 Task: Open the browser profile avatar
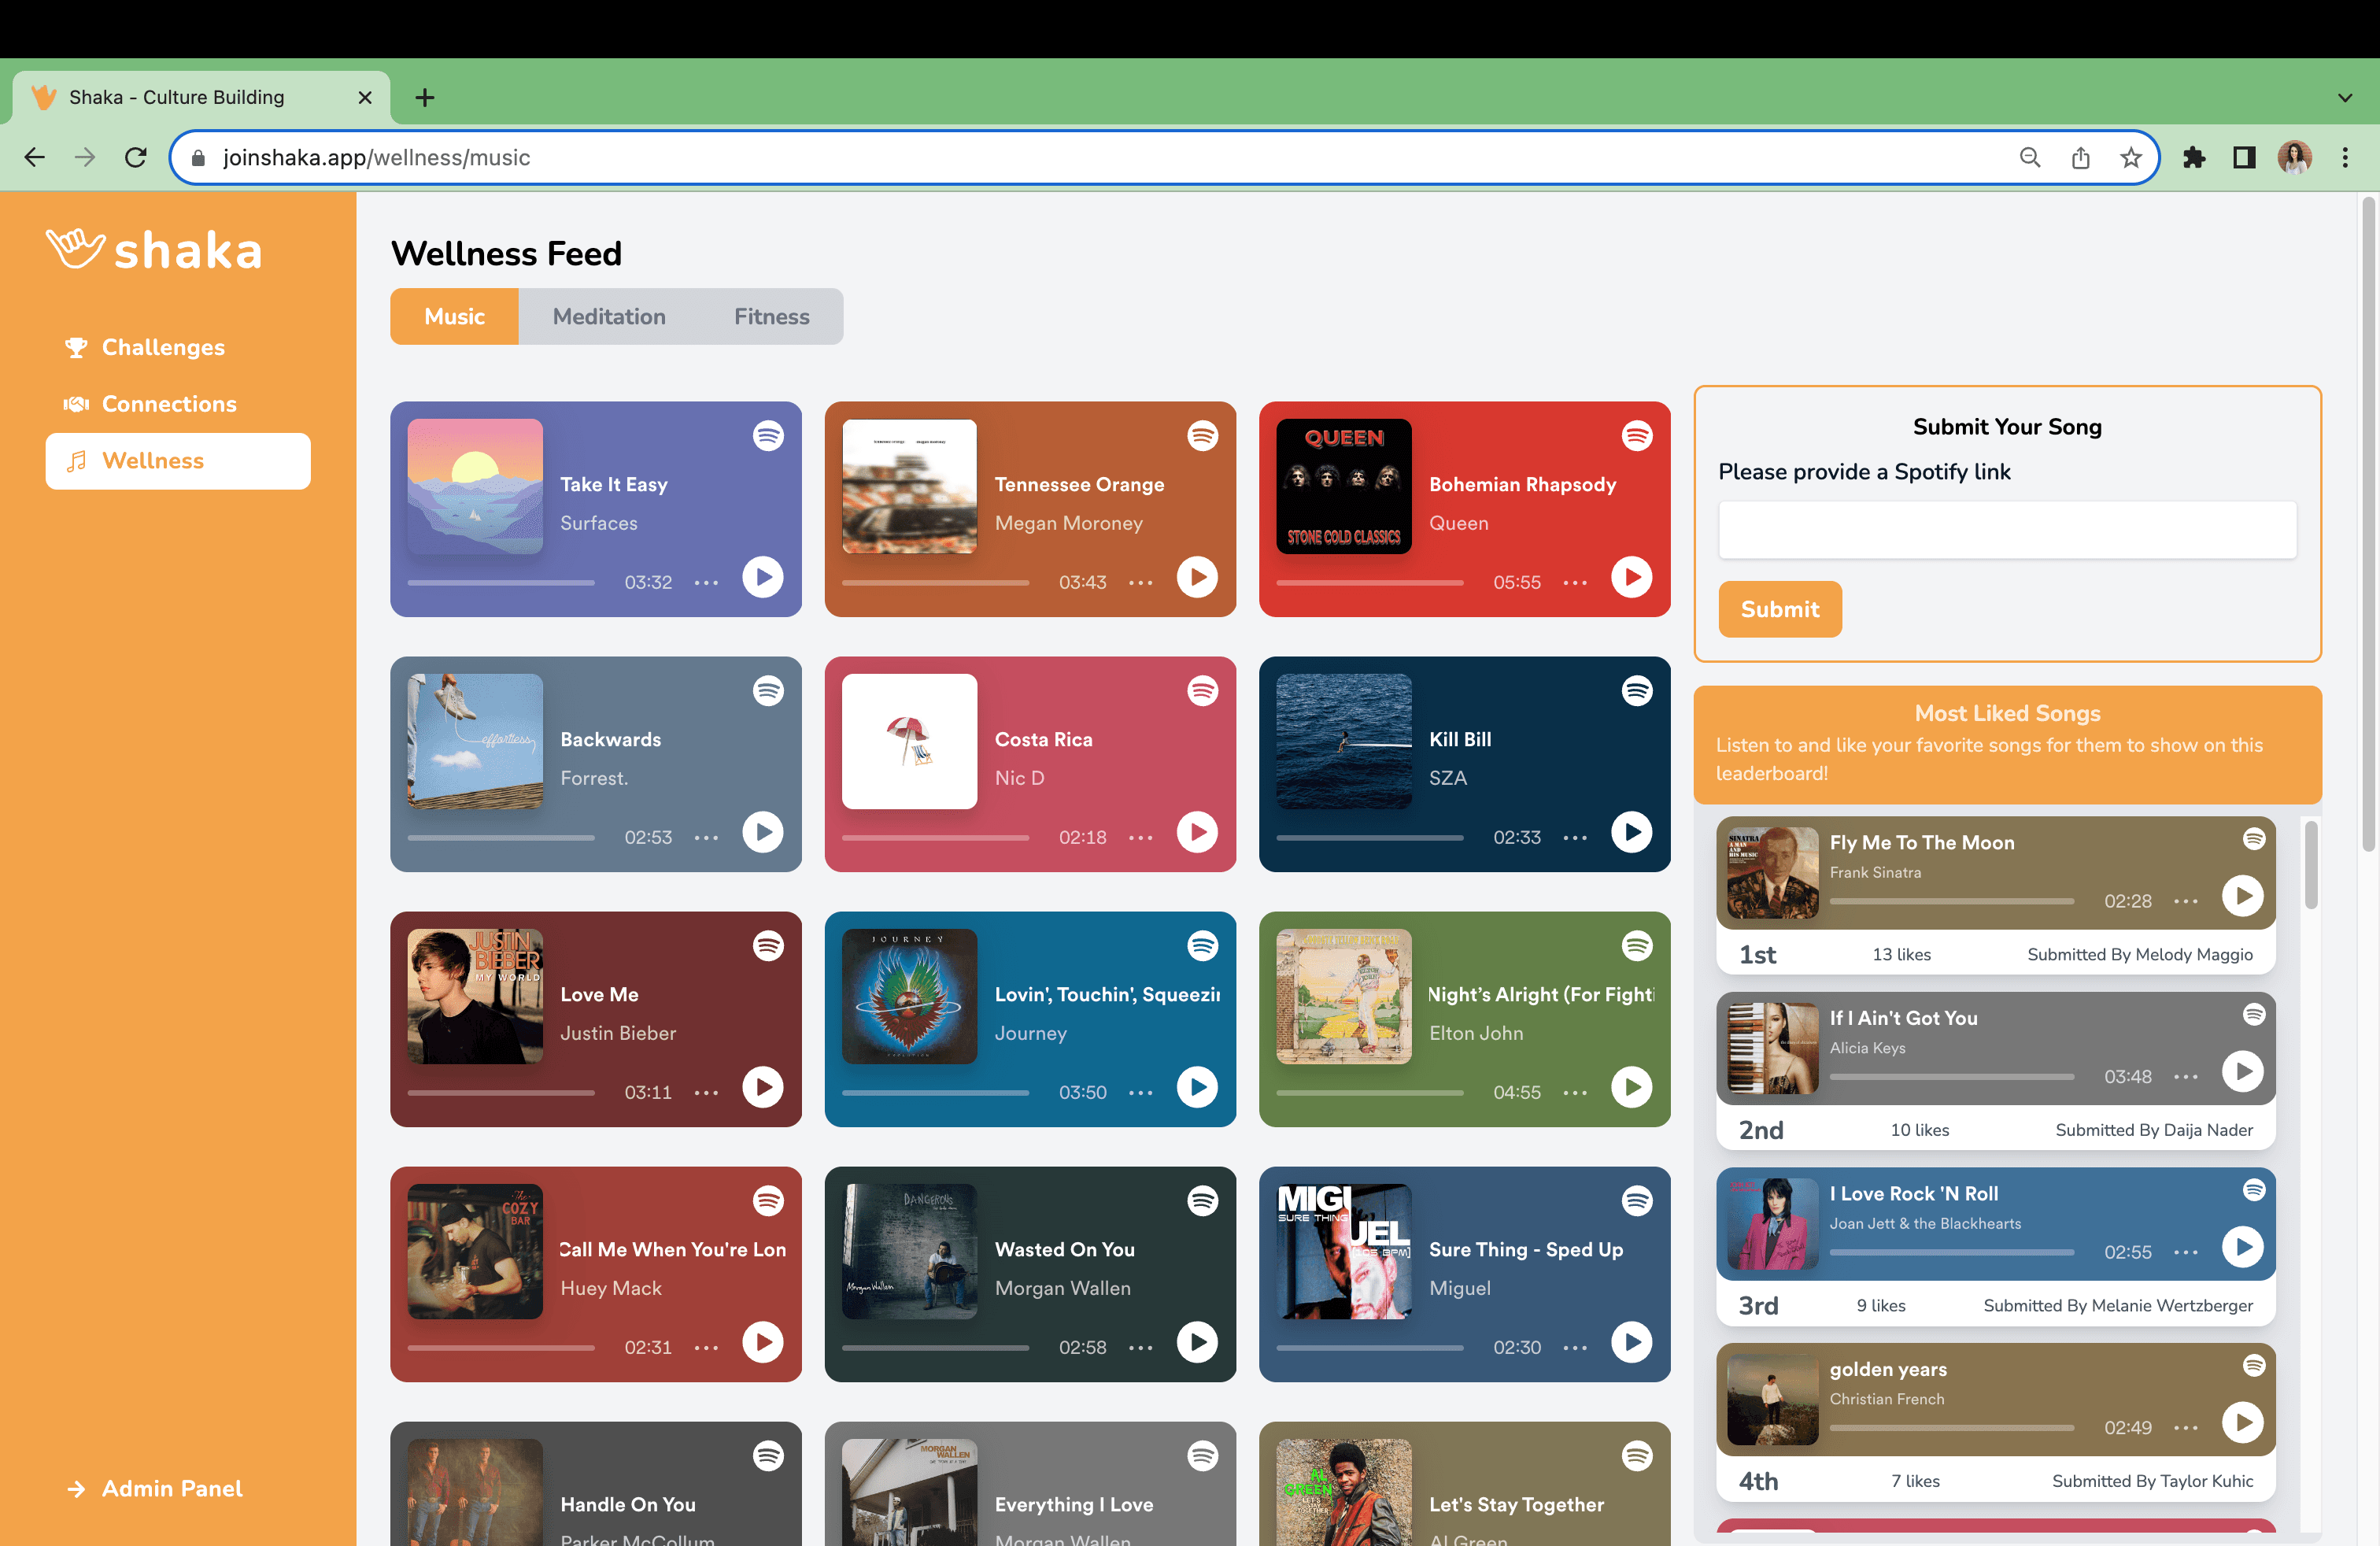2294,158
